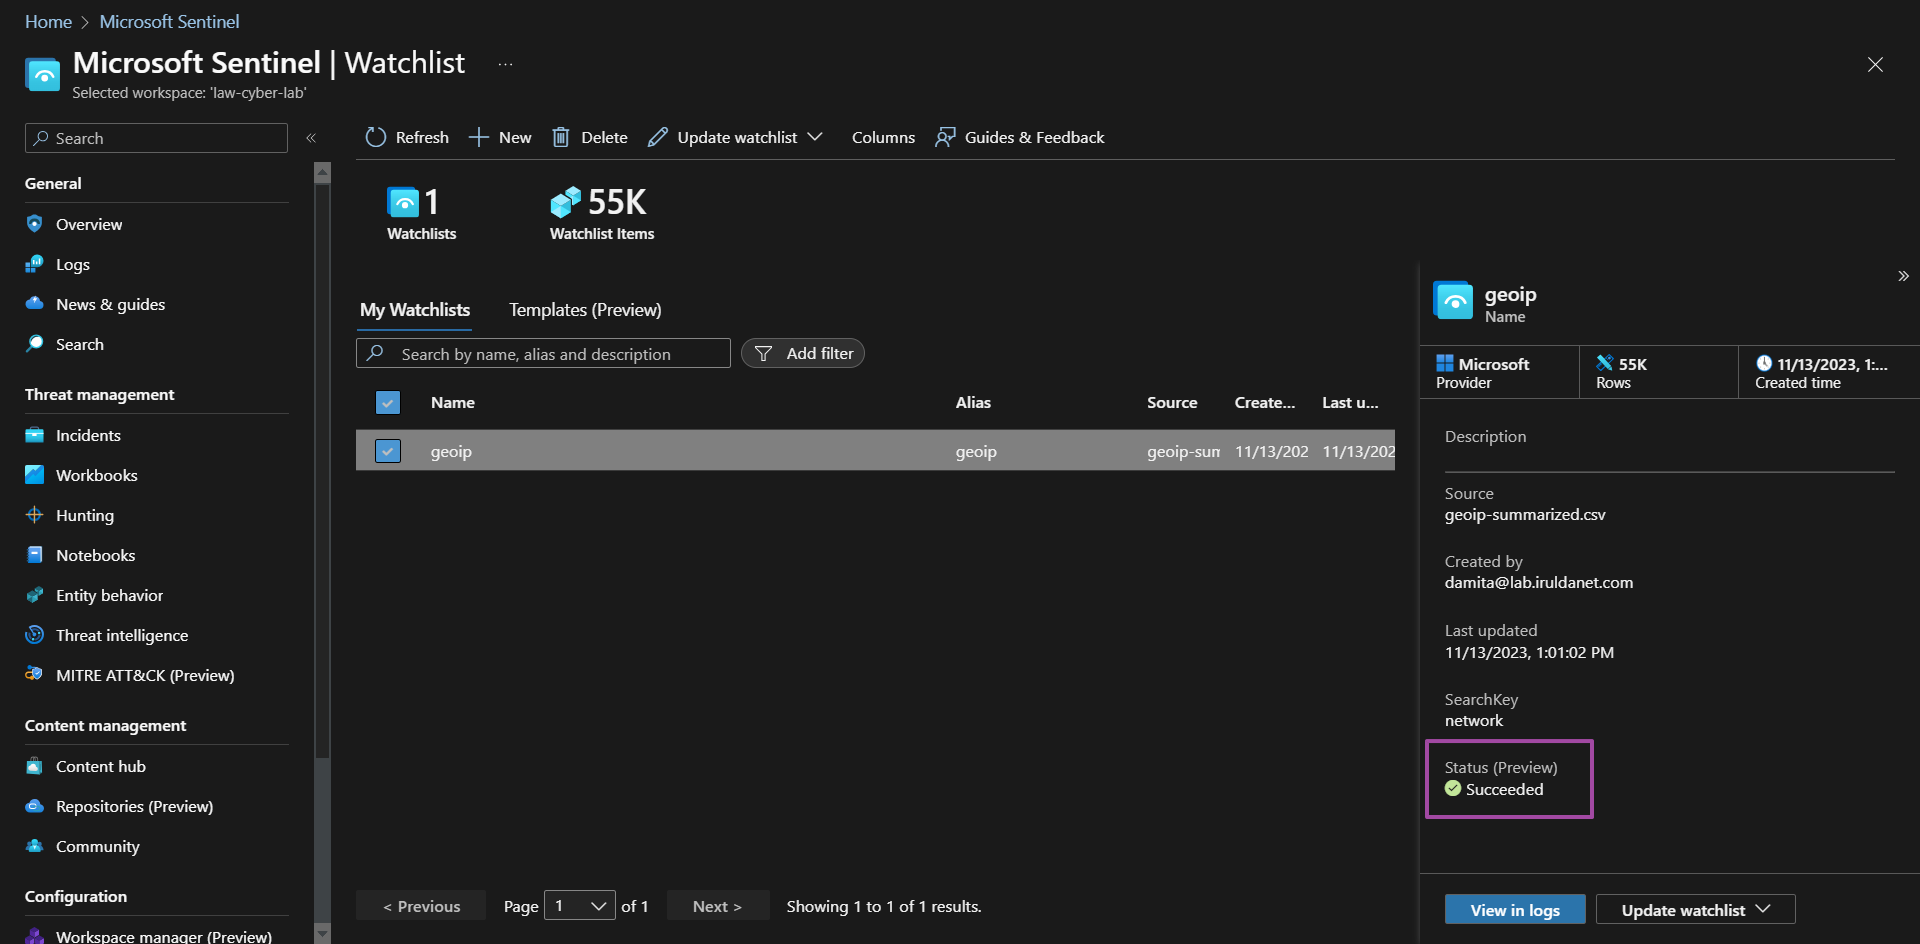Click the Delete trash icon
1920x944 pixels.
561,137
